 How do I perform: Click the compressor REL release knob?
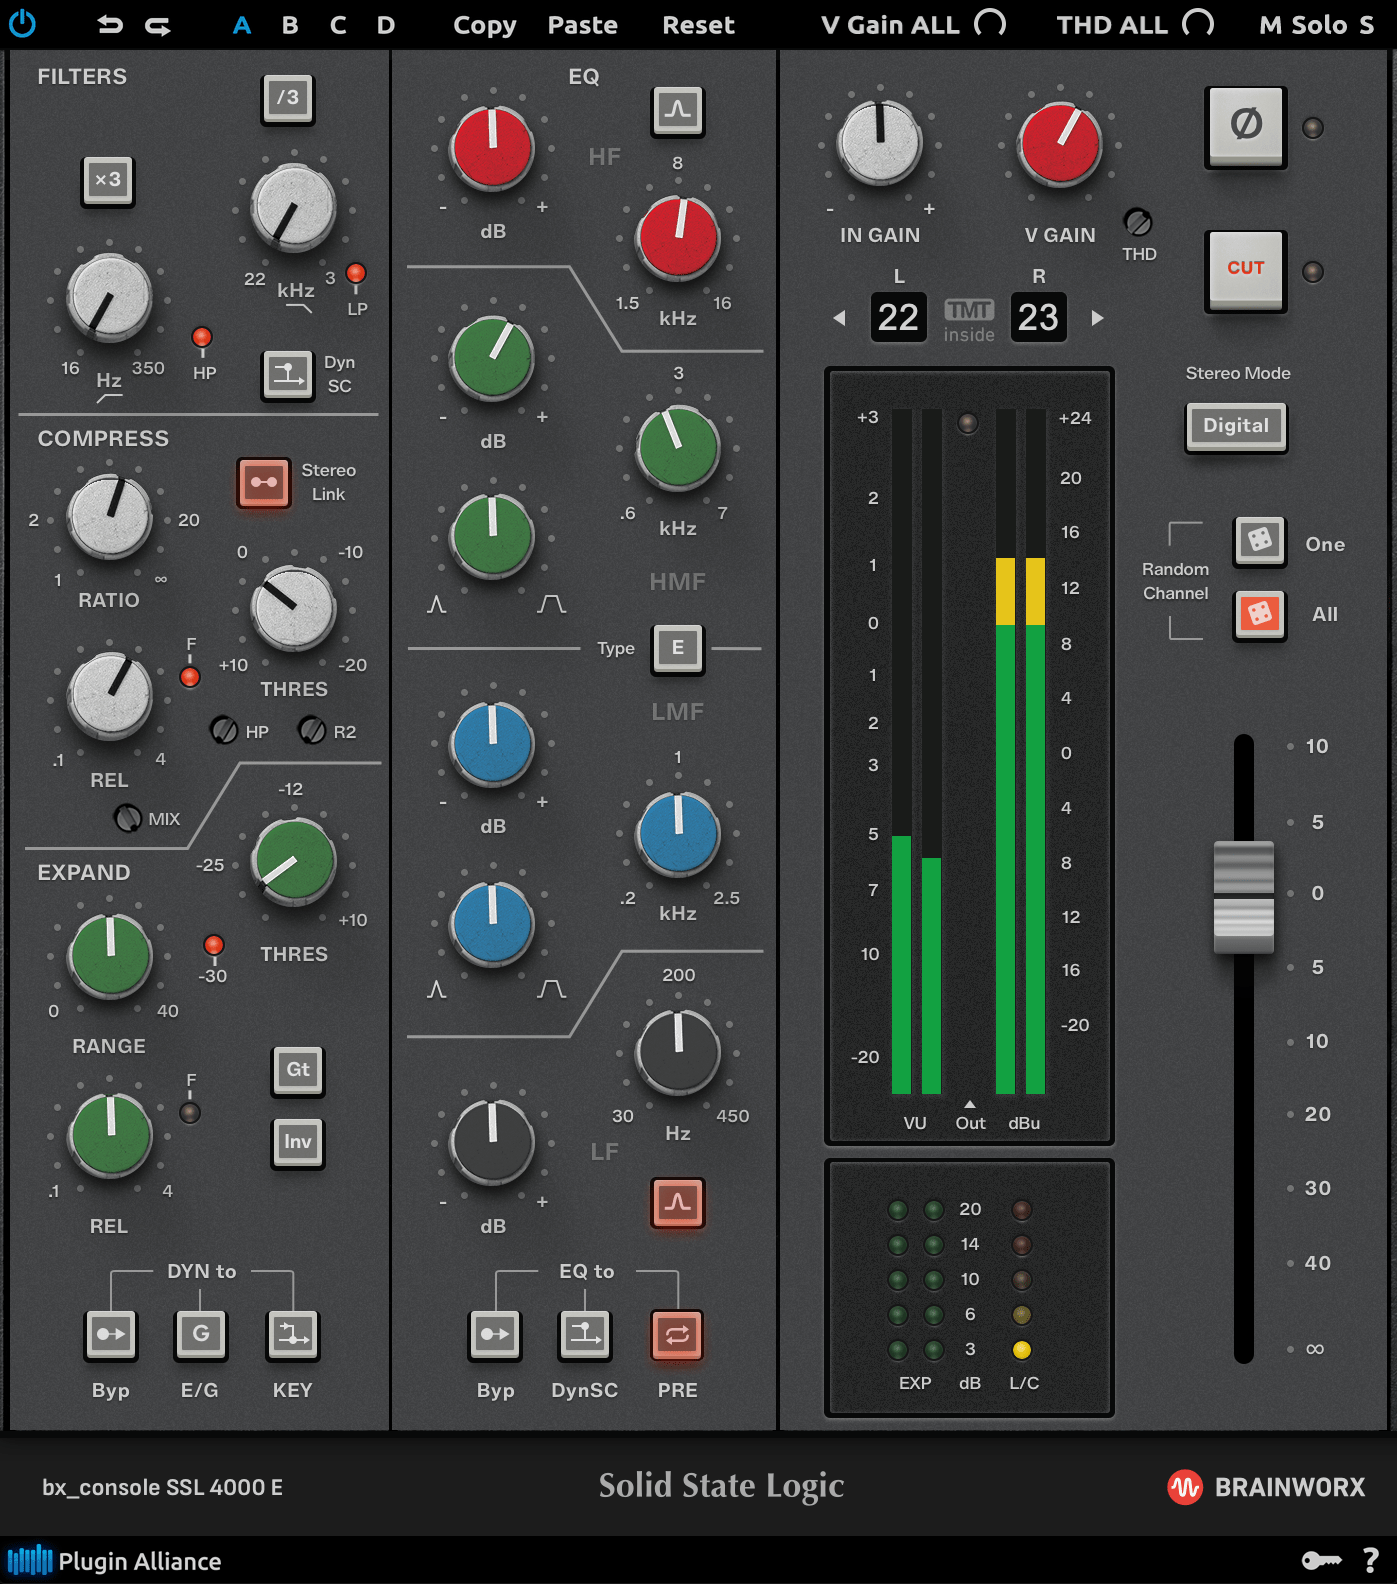[110, 695]
